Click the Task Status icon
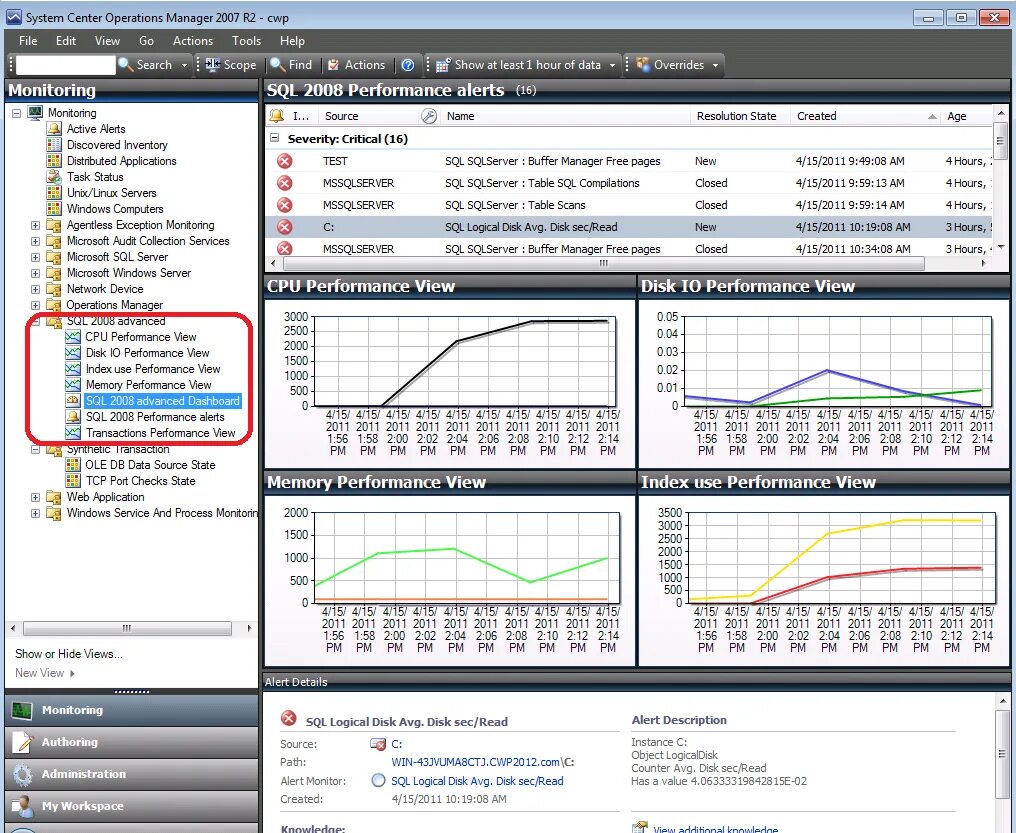This screenshot has width=1016, height=833. [x=54, y=177]
